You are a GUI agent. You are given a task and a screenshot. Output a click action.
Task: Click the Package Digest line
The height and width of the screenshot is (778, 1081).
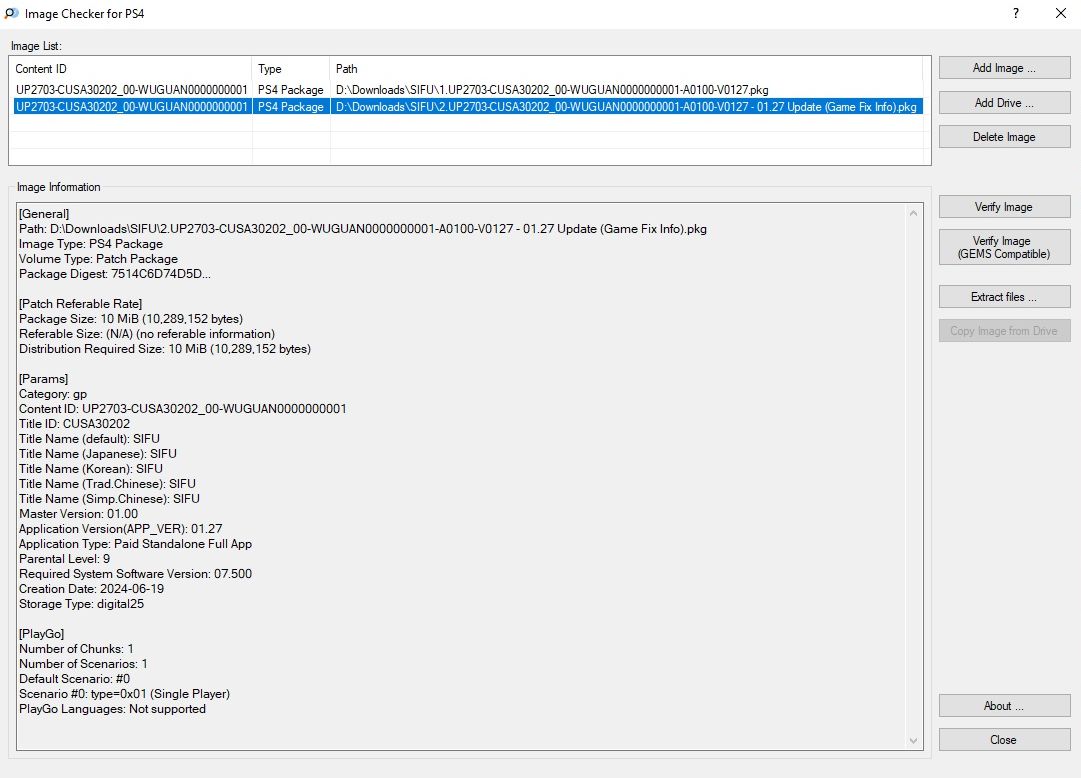coord(114,274)
